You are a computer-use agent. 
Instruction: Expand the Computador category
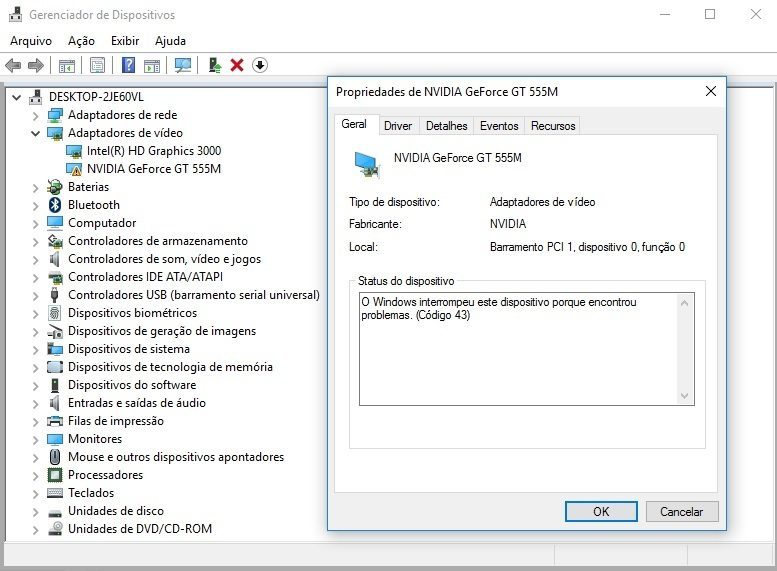(36, 224)
